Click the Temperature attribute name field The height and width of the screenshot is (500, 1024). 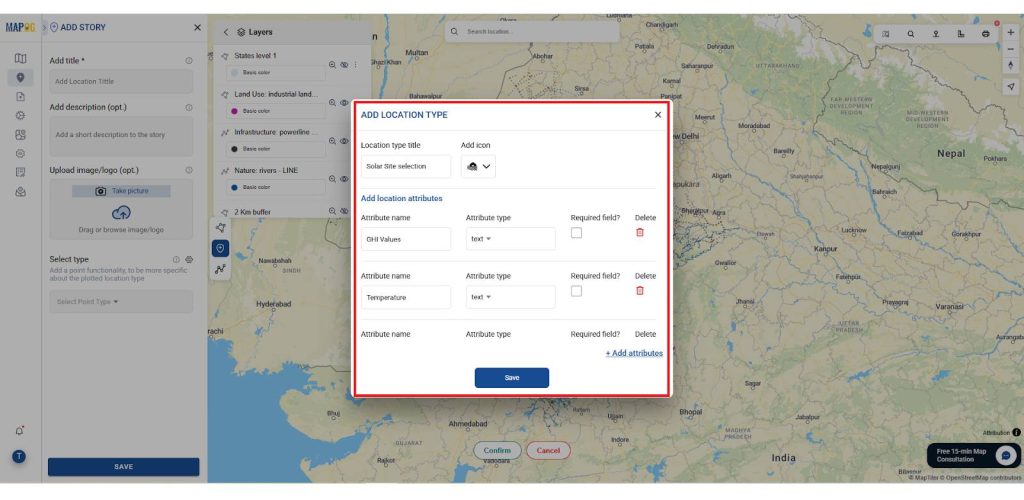[x=406, y=297]
